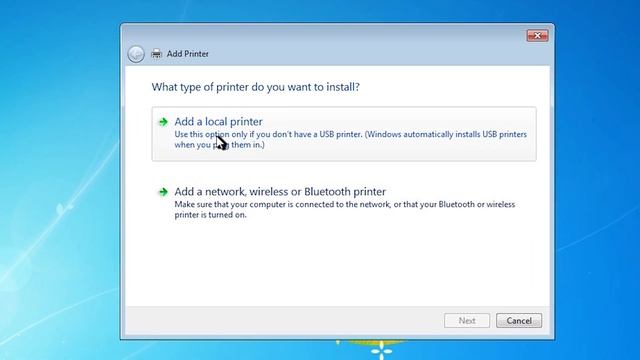
Task: Click the network printer description about Bluetooth or wireless
Action: coord(345,209)
